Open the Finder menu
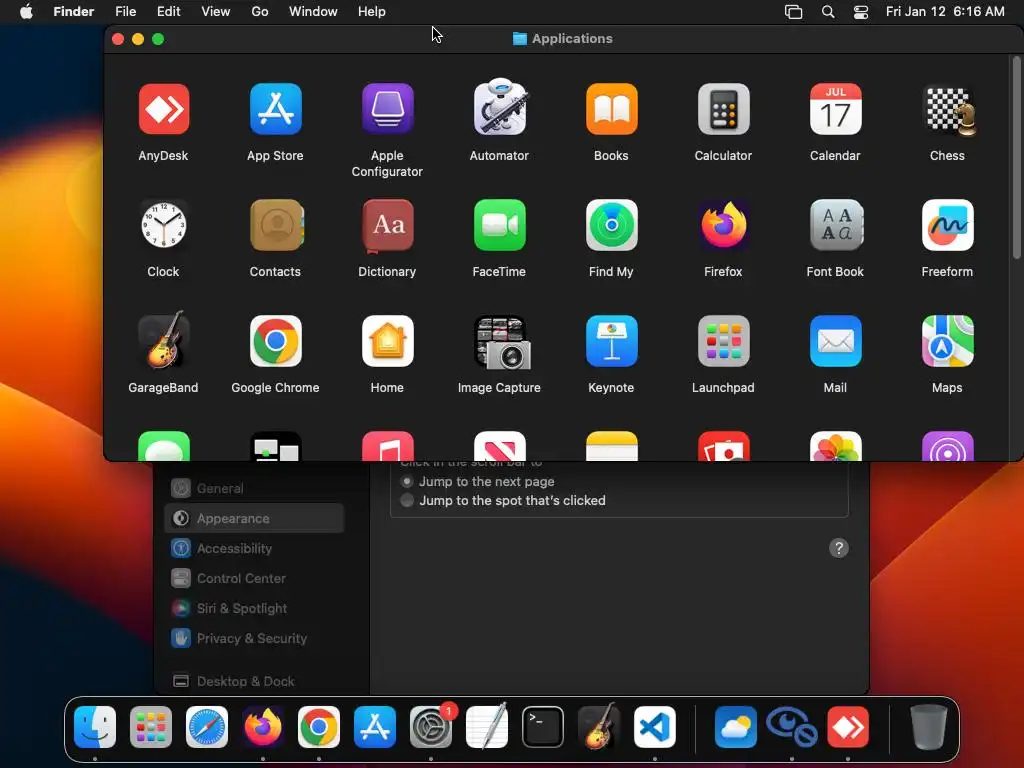Image resolution: width=1024 pixels, height=768 pixels. pos(74,12)
